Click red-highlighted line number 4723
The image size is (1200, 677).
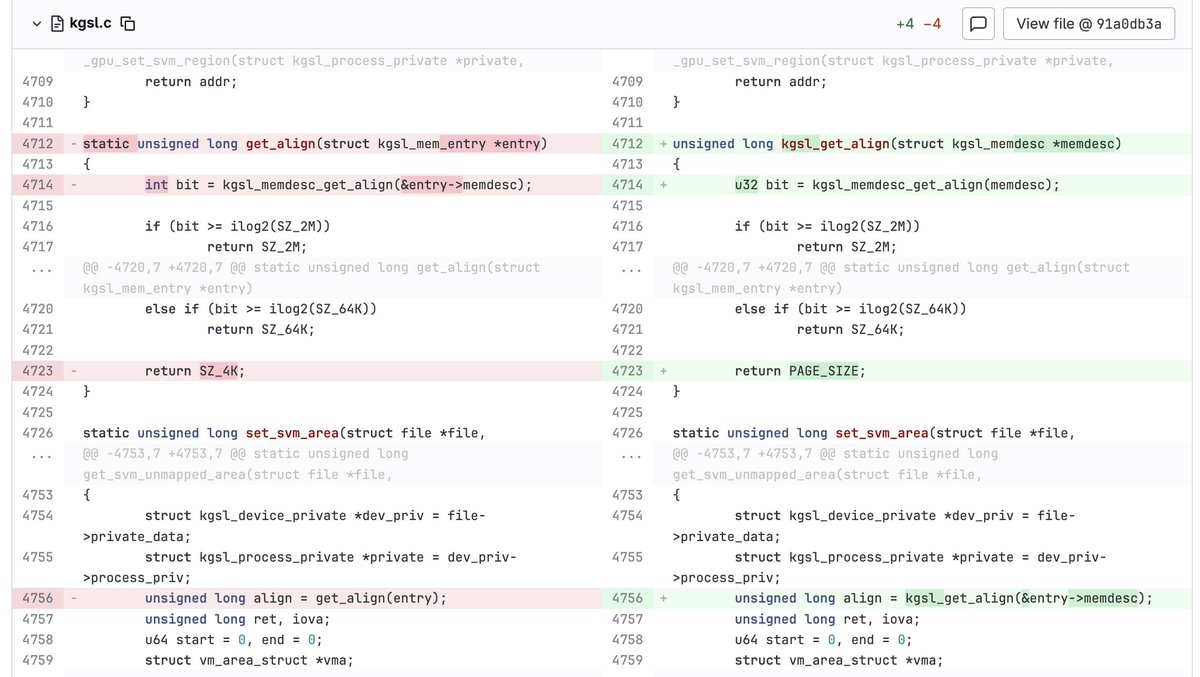(x=37, y=371)
